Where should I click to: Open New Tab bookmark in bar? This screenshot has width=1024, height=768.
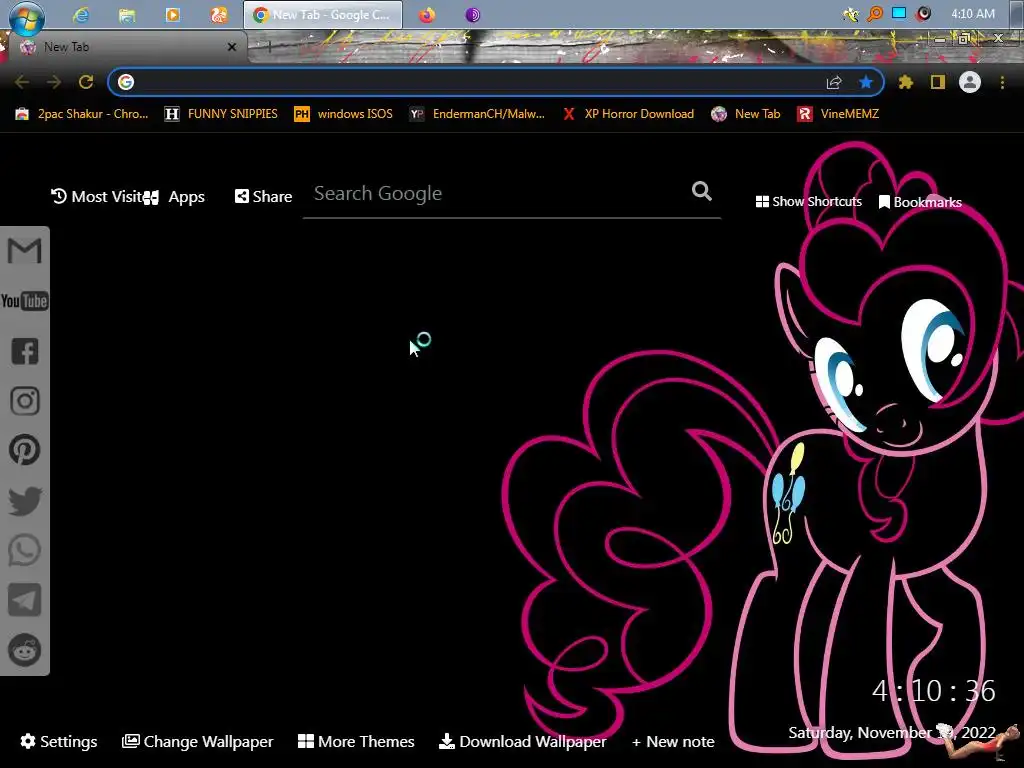tap(746, 114)
